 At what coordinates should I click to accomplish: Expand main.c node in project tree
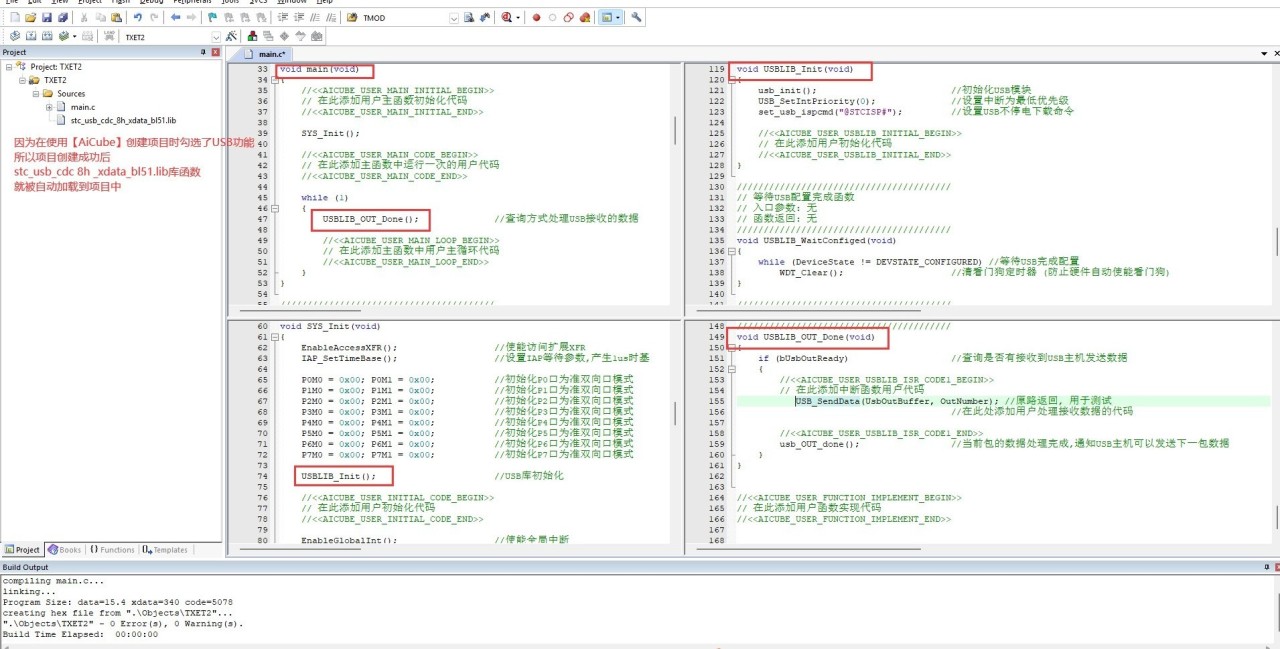point(49,107)
